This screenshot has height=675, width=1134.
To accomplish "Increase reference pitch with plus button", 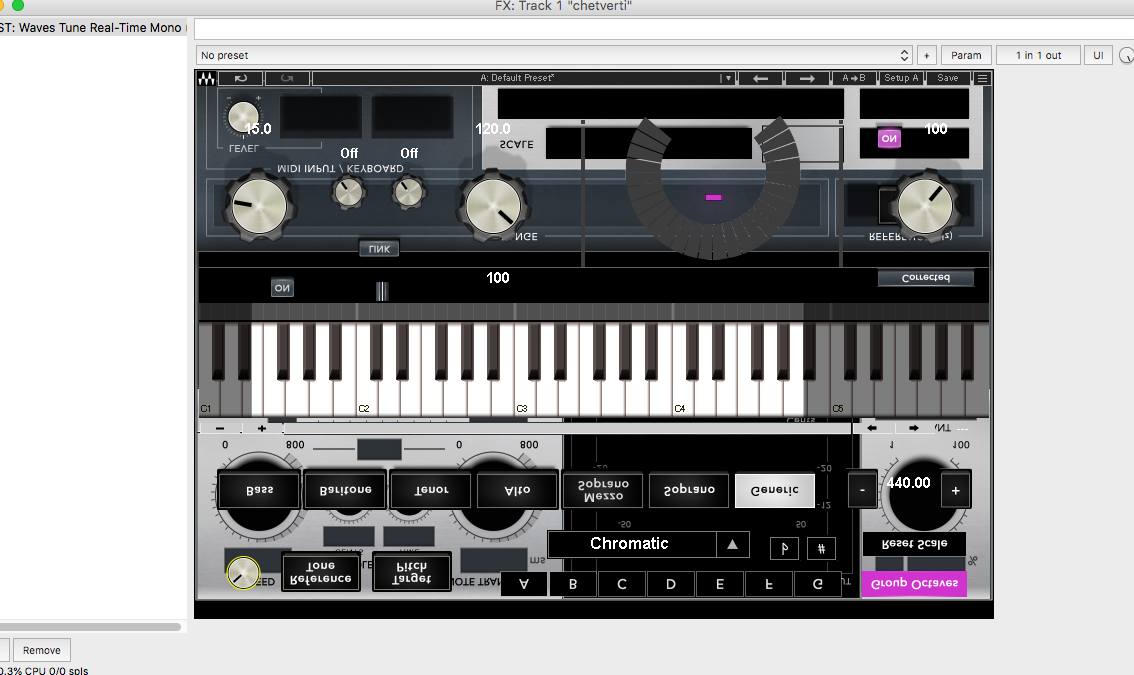I will (955, 491).
